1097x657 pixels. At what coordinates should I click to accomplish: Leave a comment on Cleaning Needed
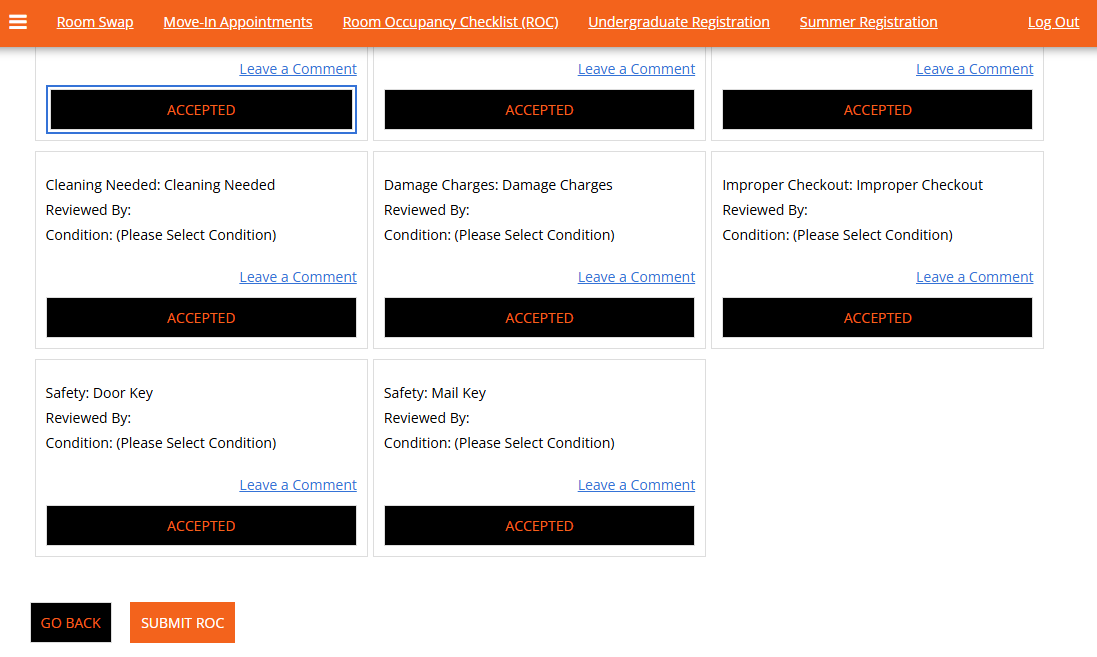[298, 277]
